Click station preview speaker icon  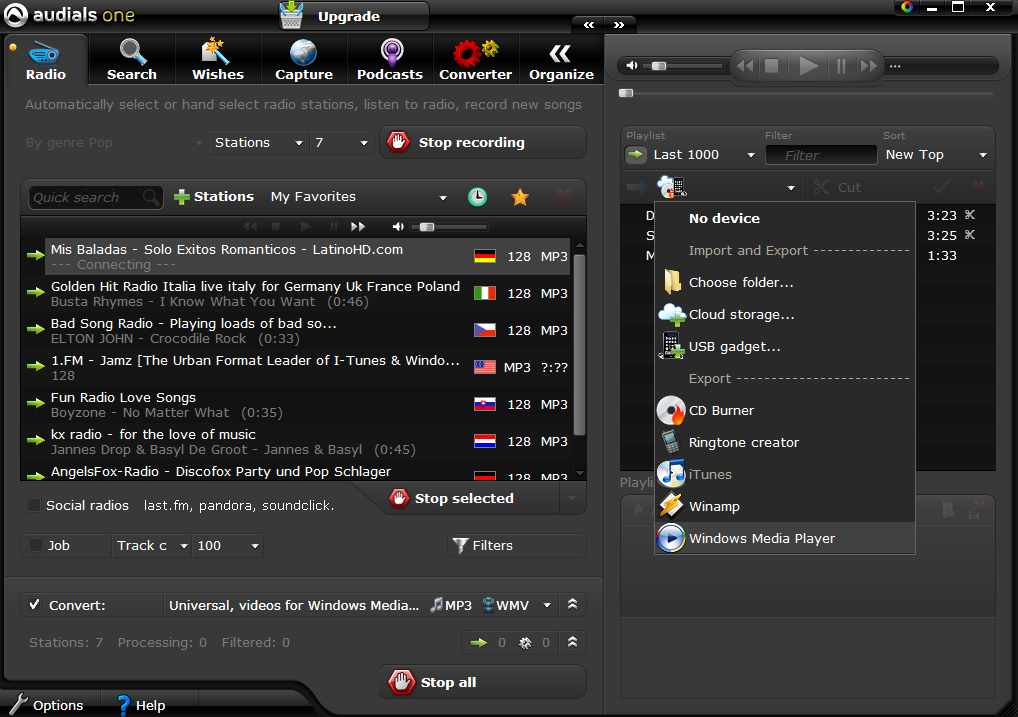398,227
